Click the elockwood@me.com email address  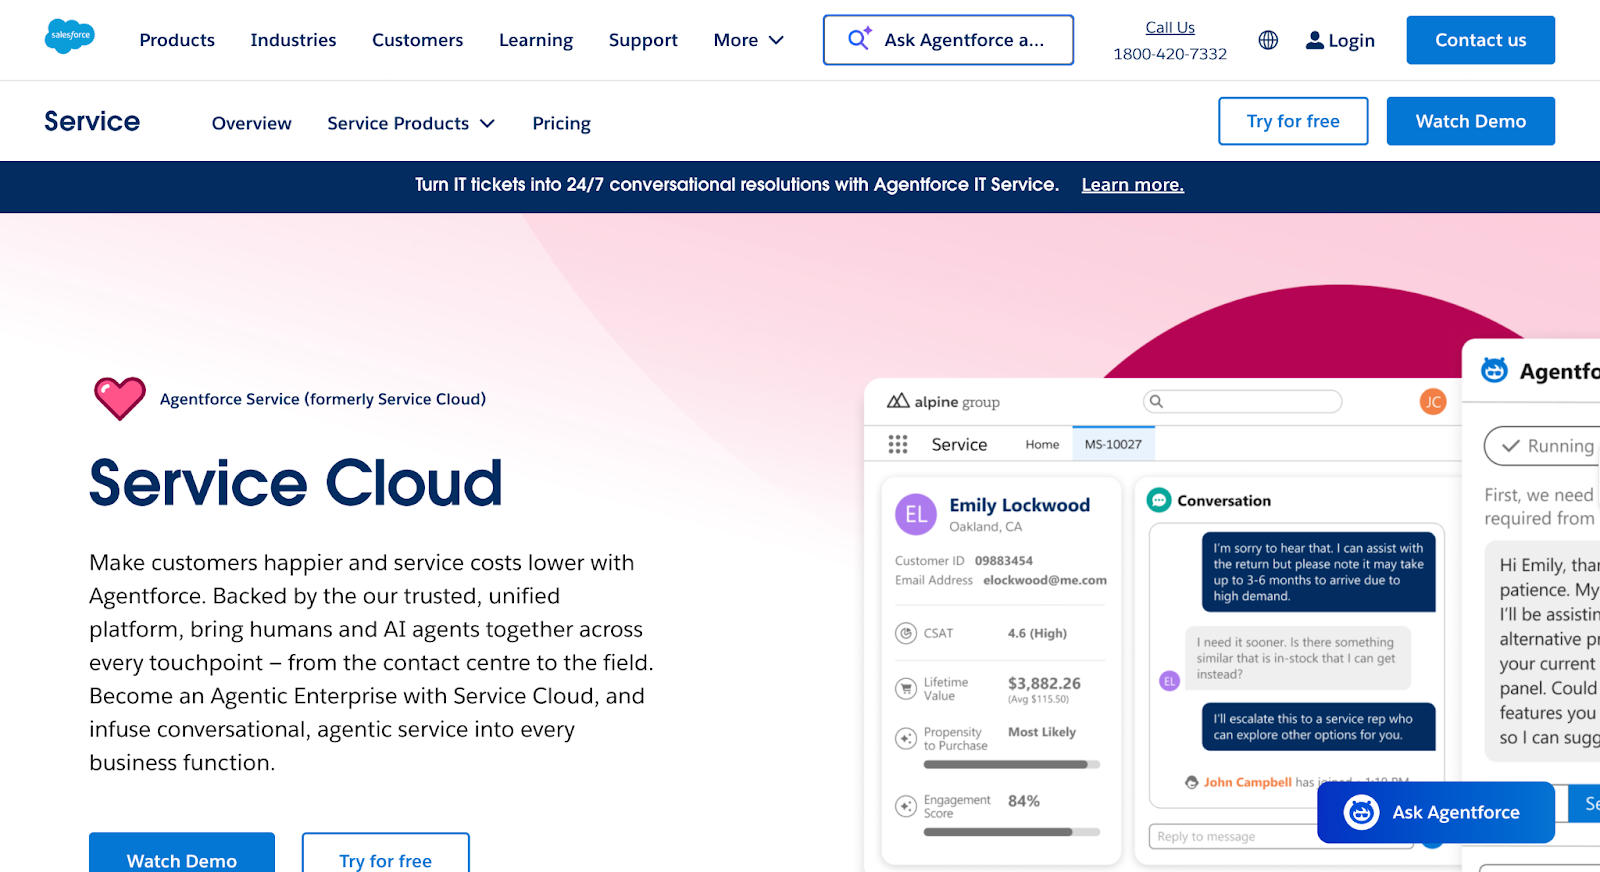coord(1045,580)
